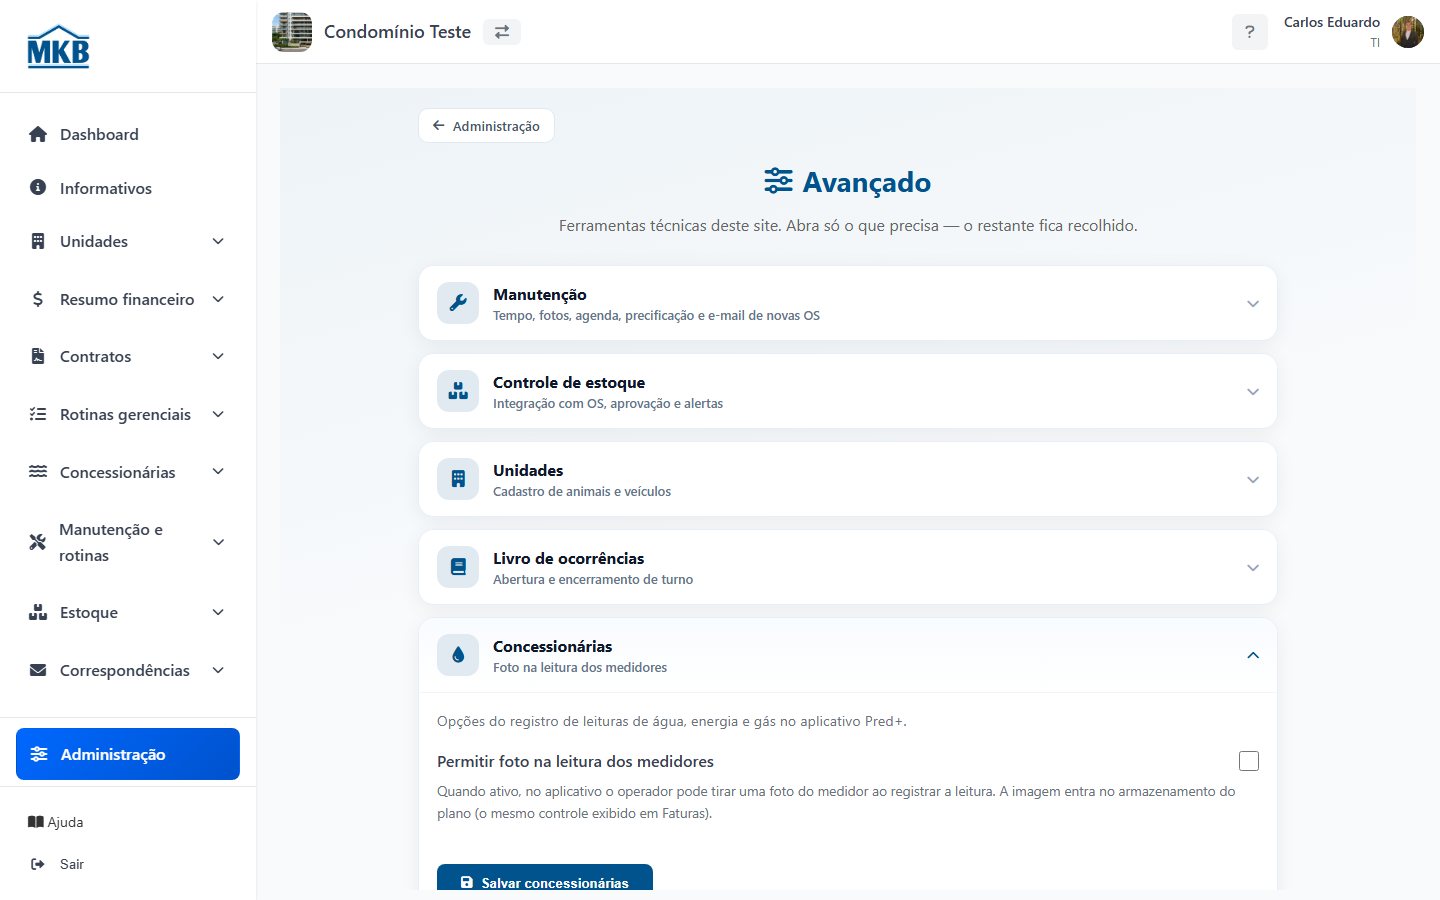Click the Manutenção wrench icon in card
The width and height of the screenshot is (1440, 900).
point(458,303)
